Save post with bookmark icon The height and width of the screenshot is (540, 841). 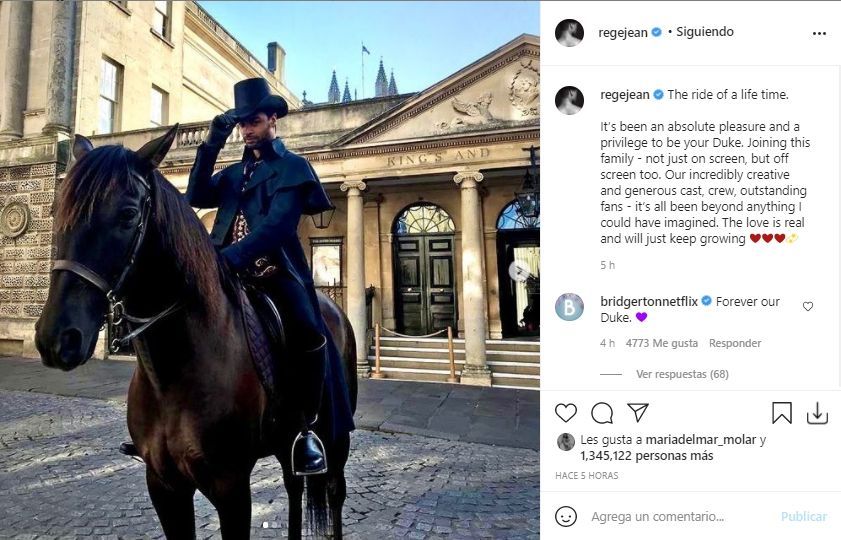(781, 413)
